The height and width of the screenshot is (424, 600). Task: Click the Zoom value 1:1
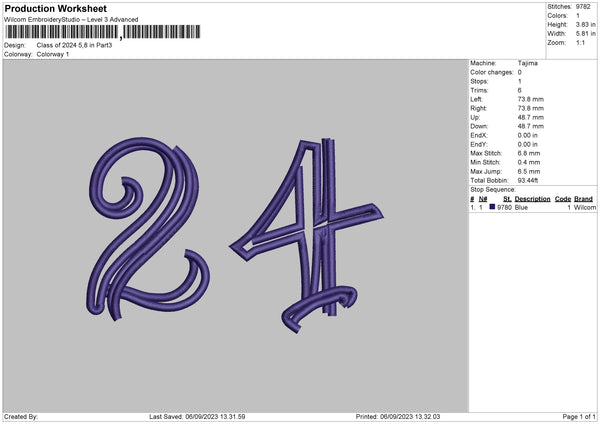click(580, 42)
